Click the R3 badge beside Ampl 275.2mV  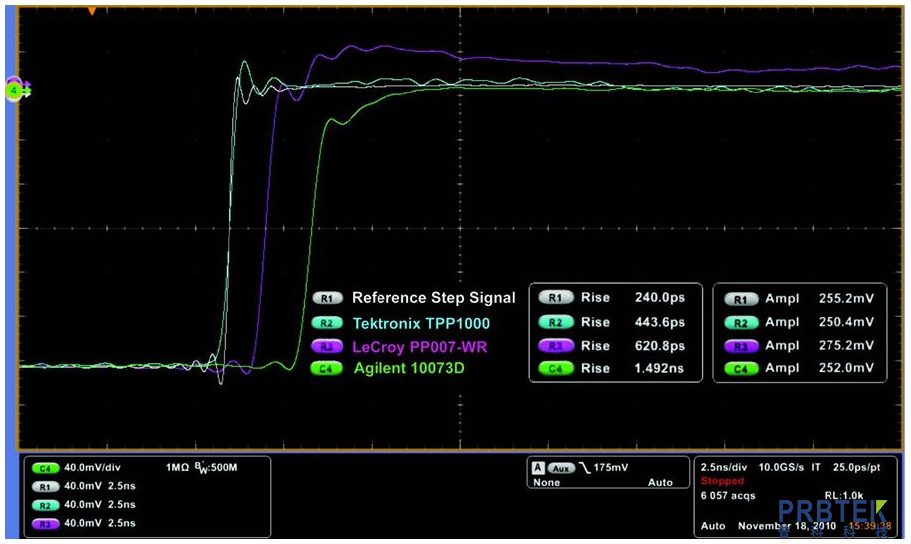click(740, 345)
